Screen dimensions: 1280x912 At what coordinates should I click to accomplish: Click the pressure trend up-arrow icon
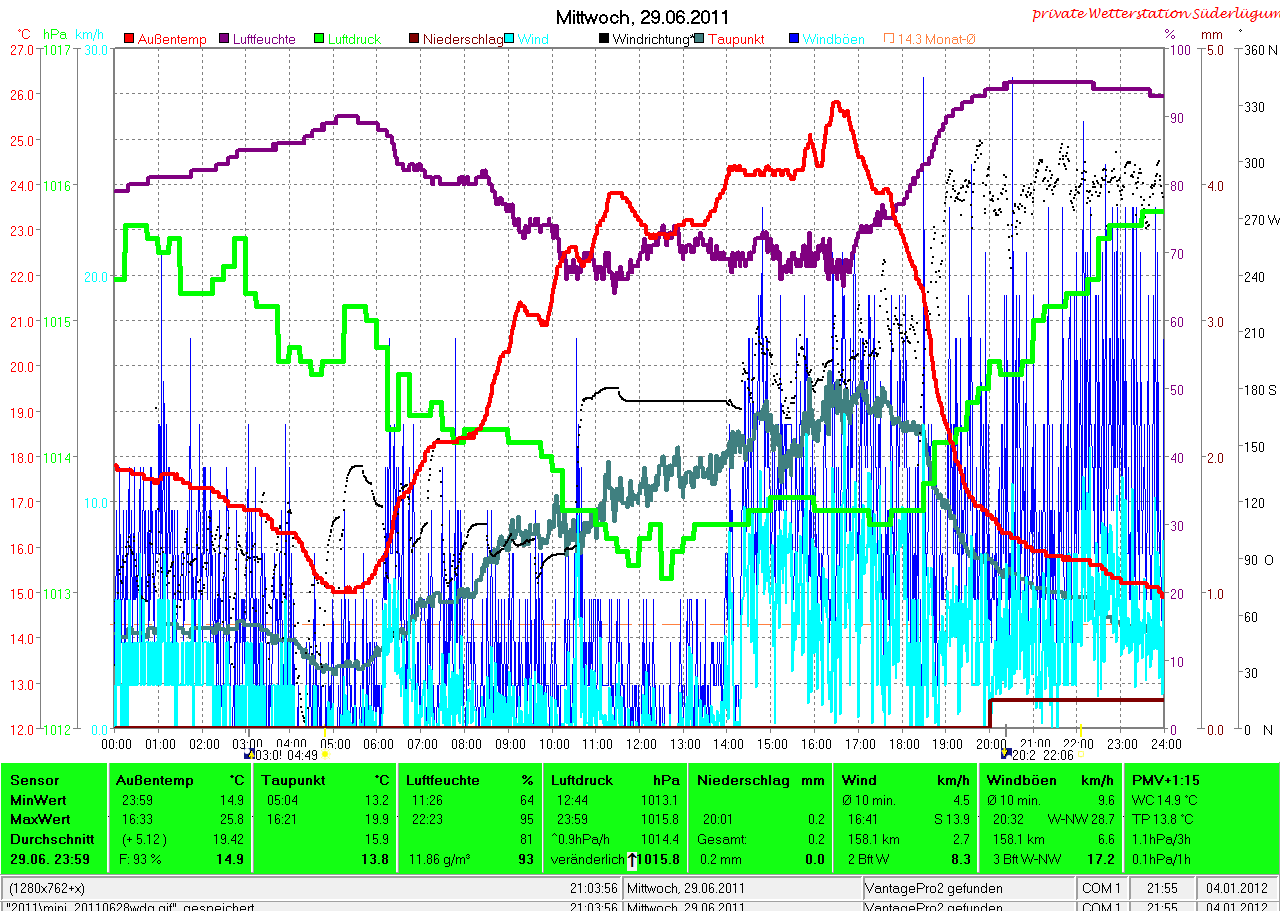point(633,859)
